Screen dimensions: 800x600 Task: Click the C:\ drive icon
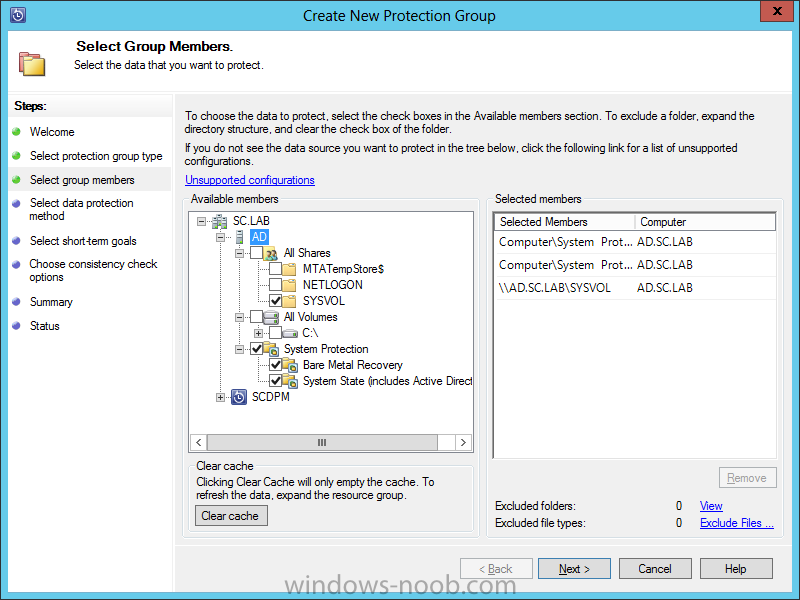pyautogui.click(x=290, y=333)
